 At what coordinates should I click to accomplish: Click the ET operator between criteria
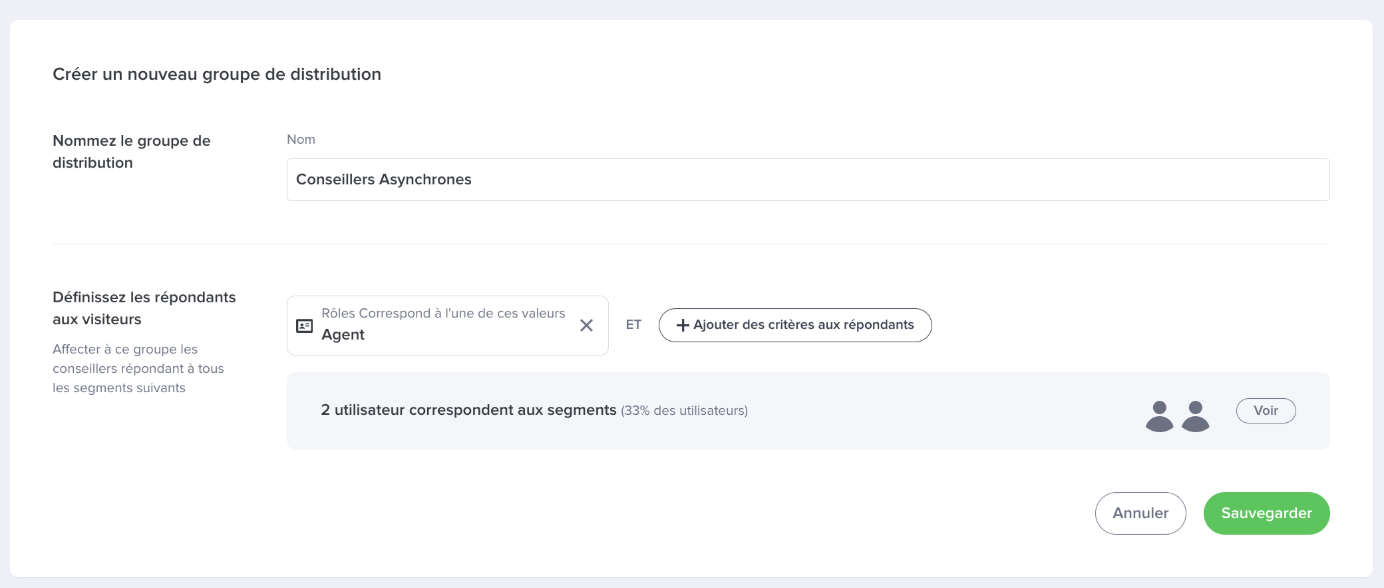633,325
